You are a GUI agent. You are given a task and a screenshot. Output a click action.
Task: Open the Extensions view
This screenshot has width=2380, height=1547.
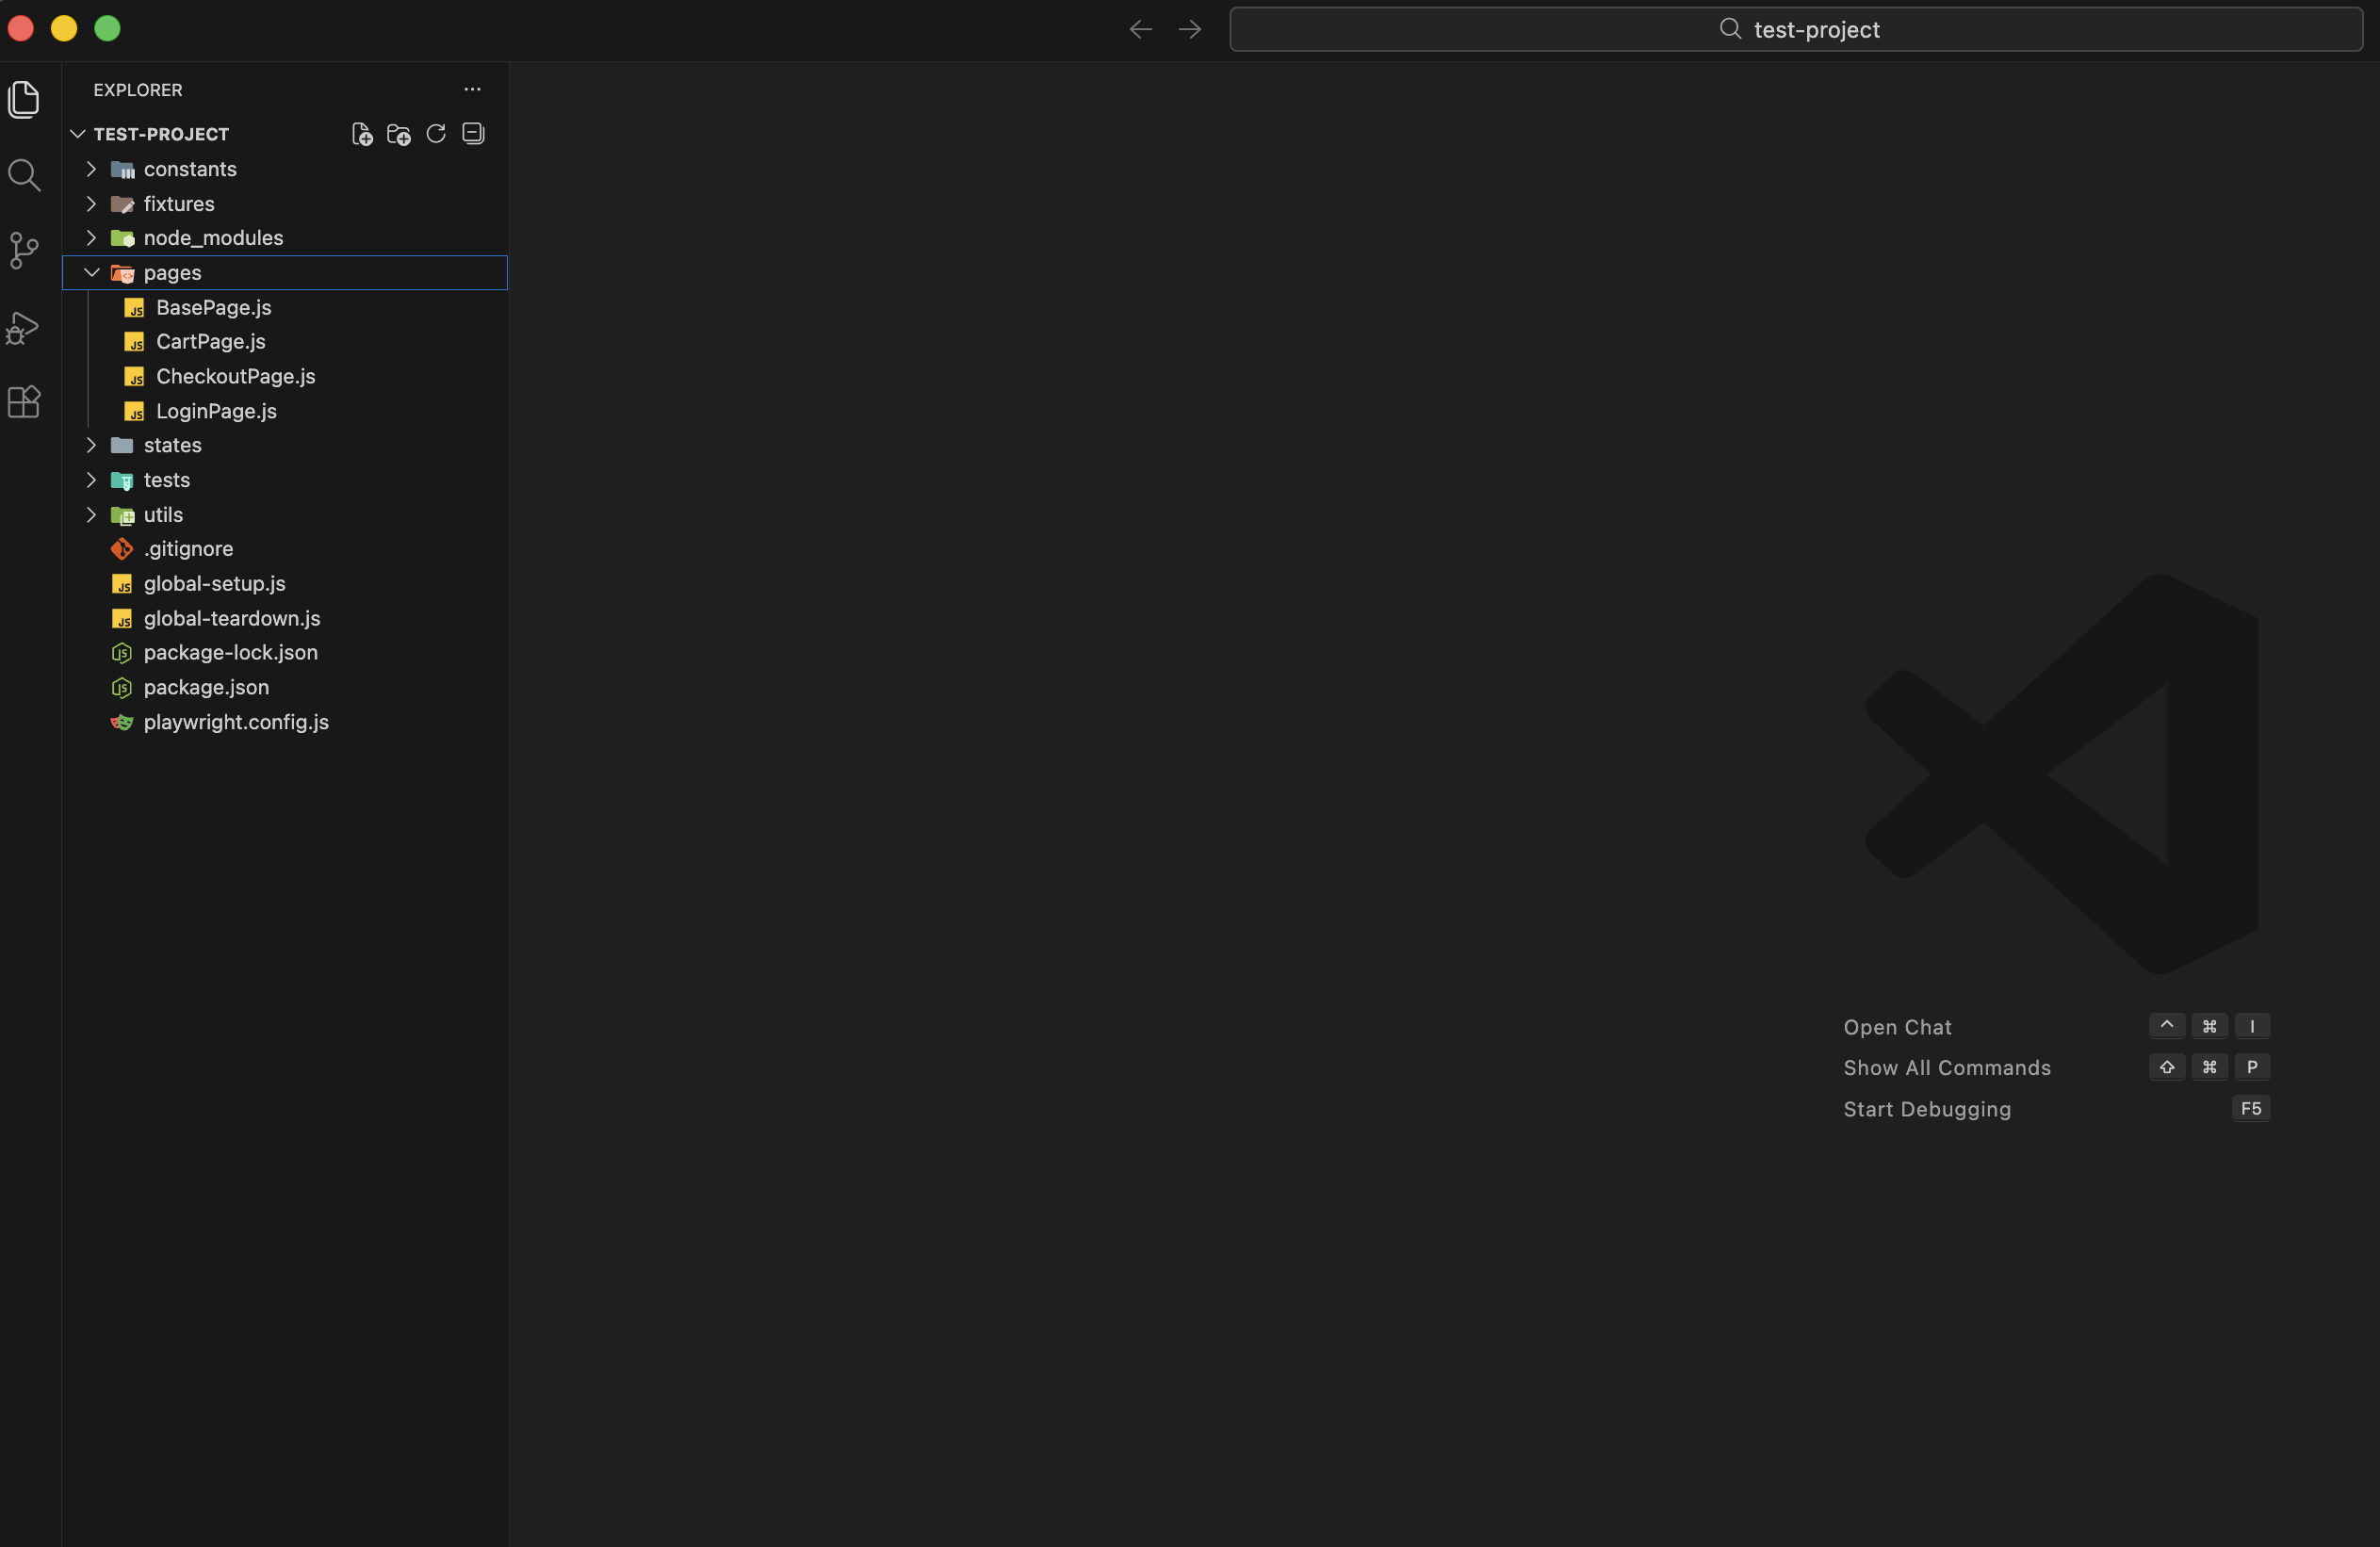pyautogui.click(x=24, y=402)
